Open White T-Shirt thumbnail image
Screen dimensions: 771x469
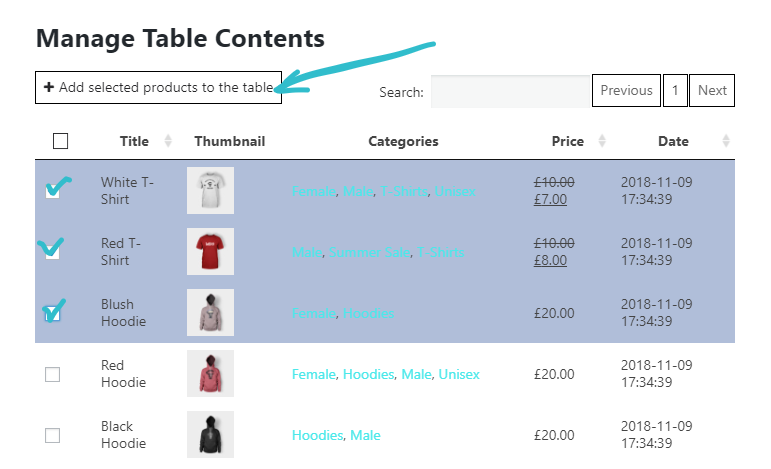tap(210, 190)
